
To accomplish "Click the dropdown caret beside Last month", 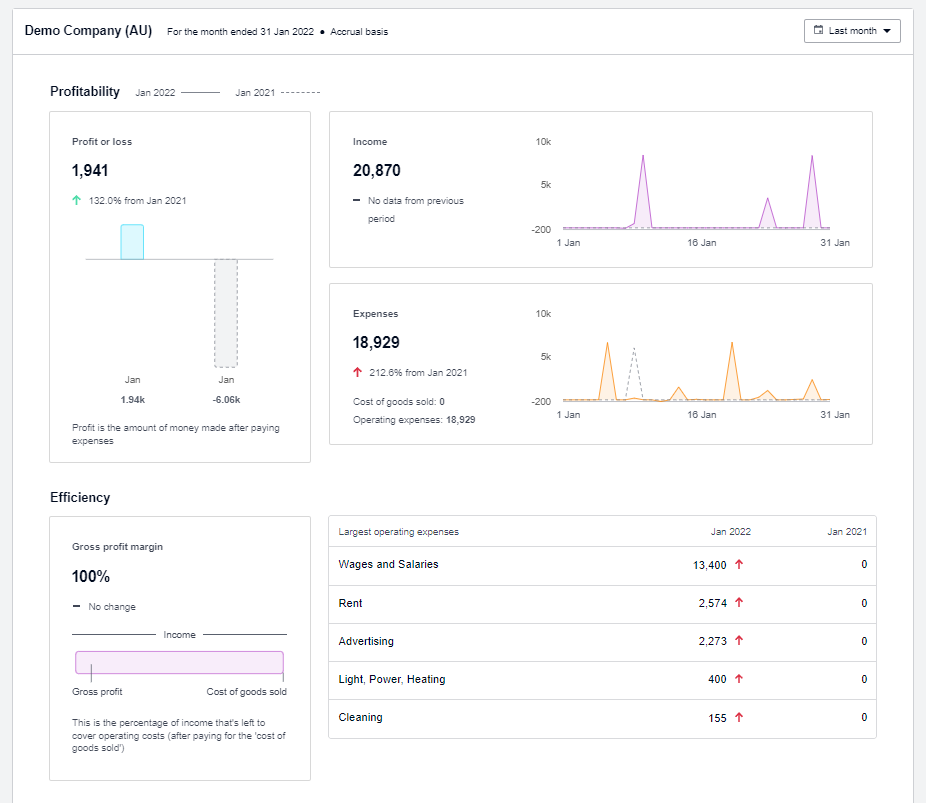I will [x=886, y=31].
